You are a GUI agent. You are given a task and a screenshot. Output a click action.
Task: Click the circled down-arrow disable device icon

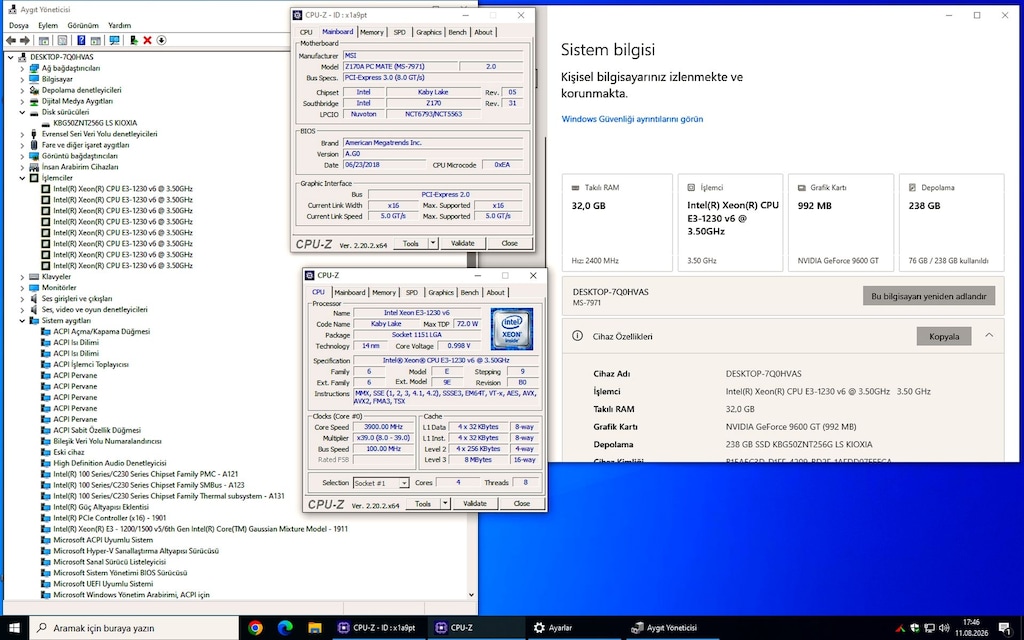click(x=161, y=40)
